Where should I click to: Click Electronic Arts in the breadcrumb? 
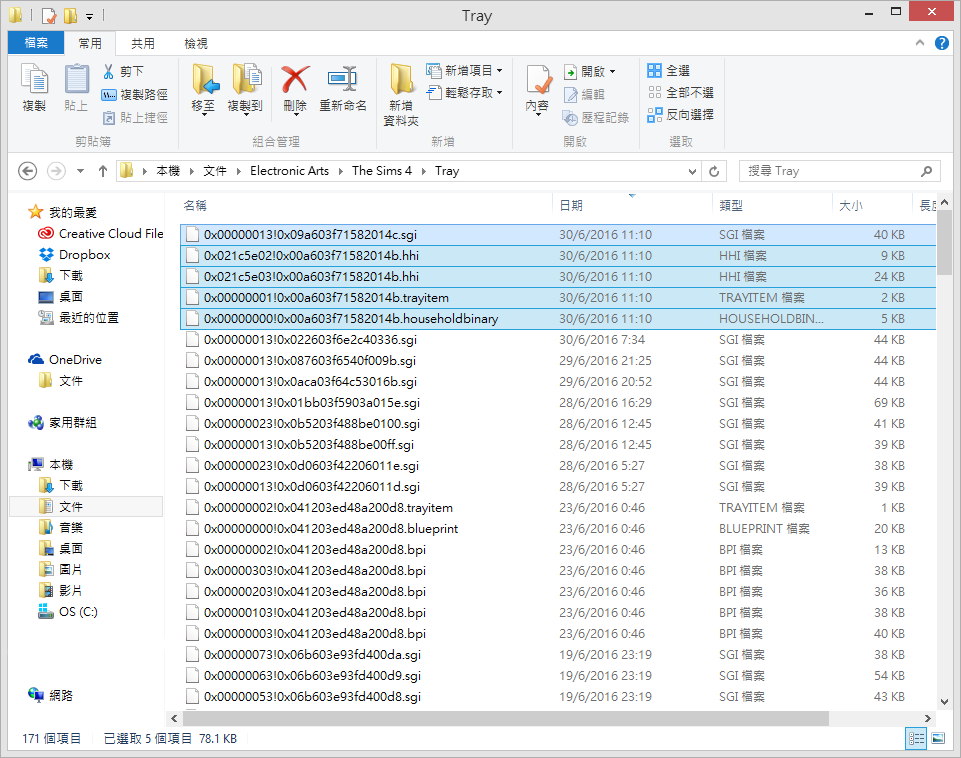point(289,171)
